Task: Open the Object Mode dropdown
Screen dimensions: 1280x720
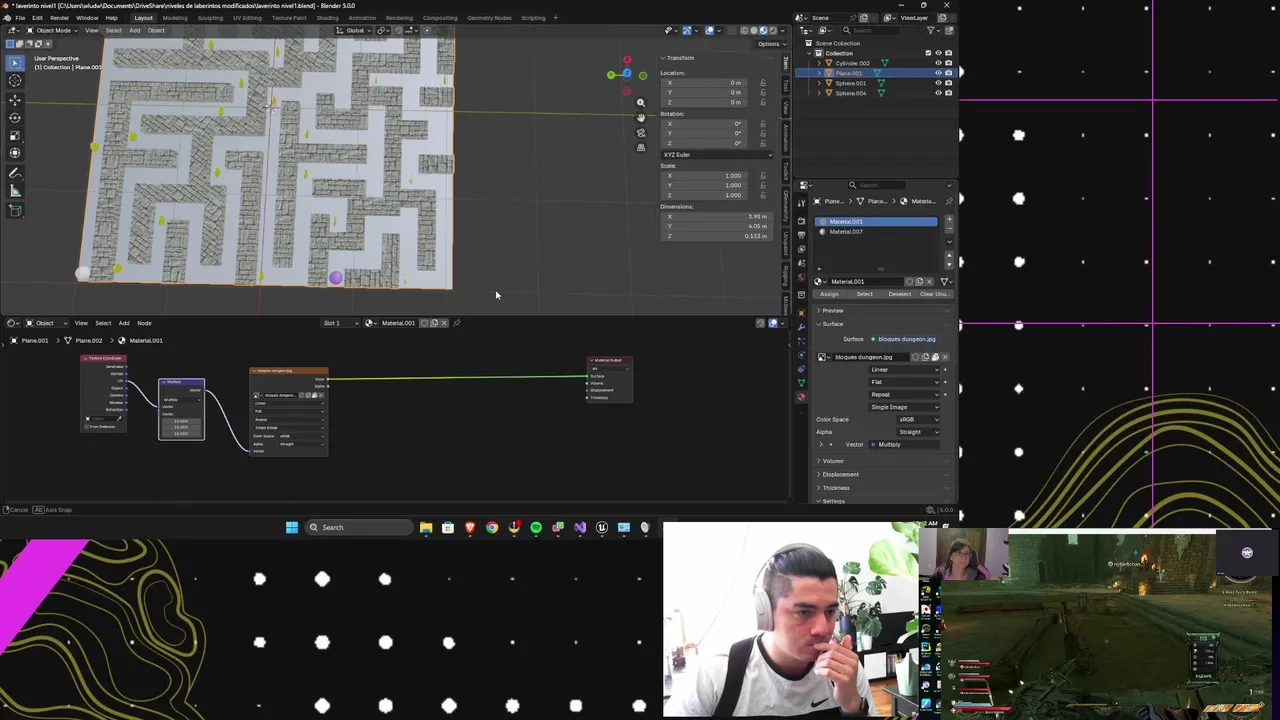Action: 52,30
